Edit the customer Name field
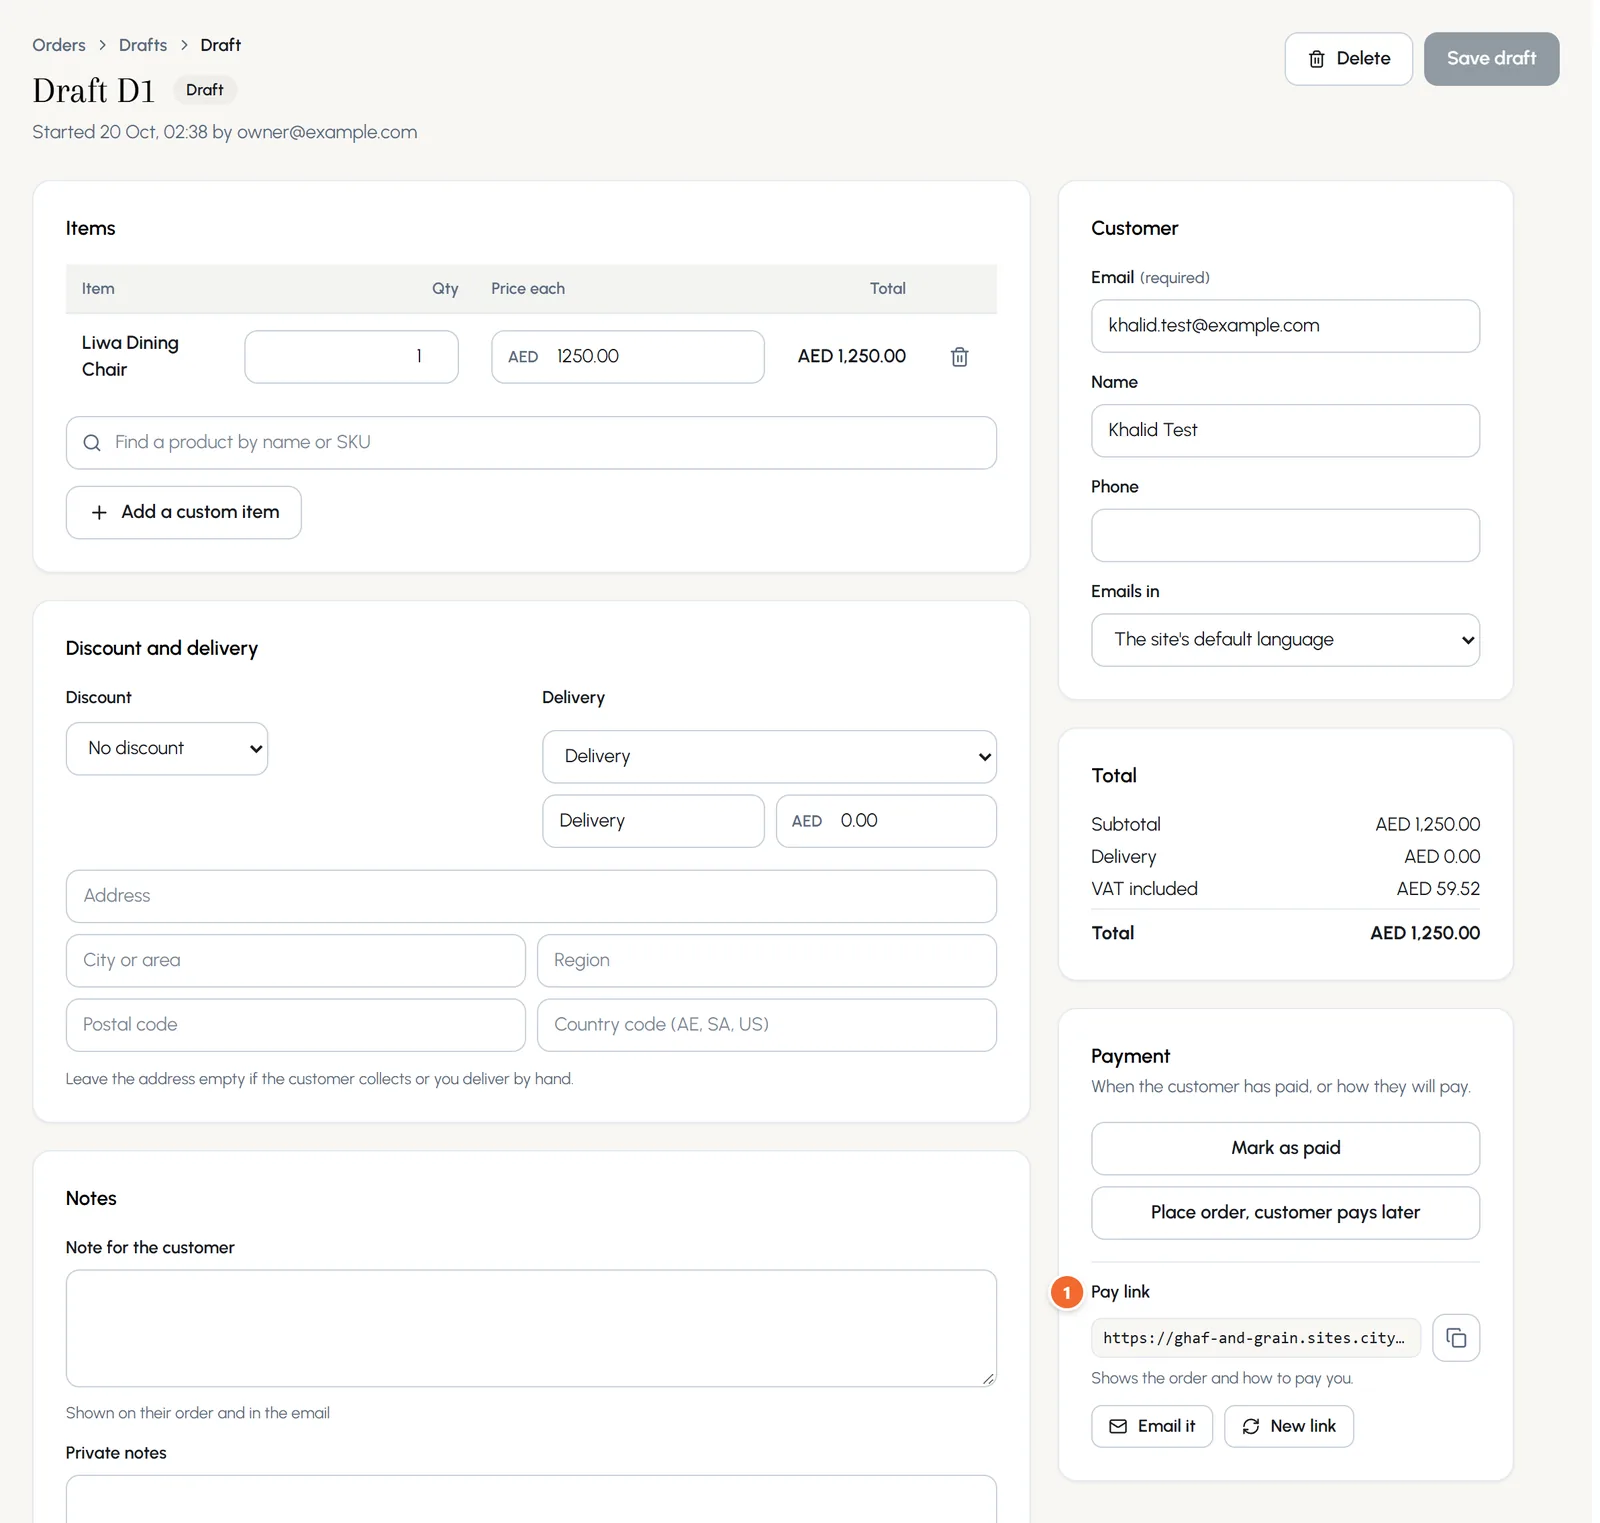The height and width of the screenshot is (1523, 1600). 1285,431
